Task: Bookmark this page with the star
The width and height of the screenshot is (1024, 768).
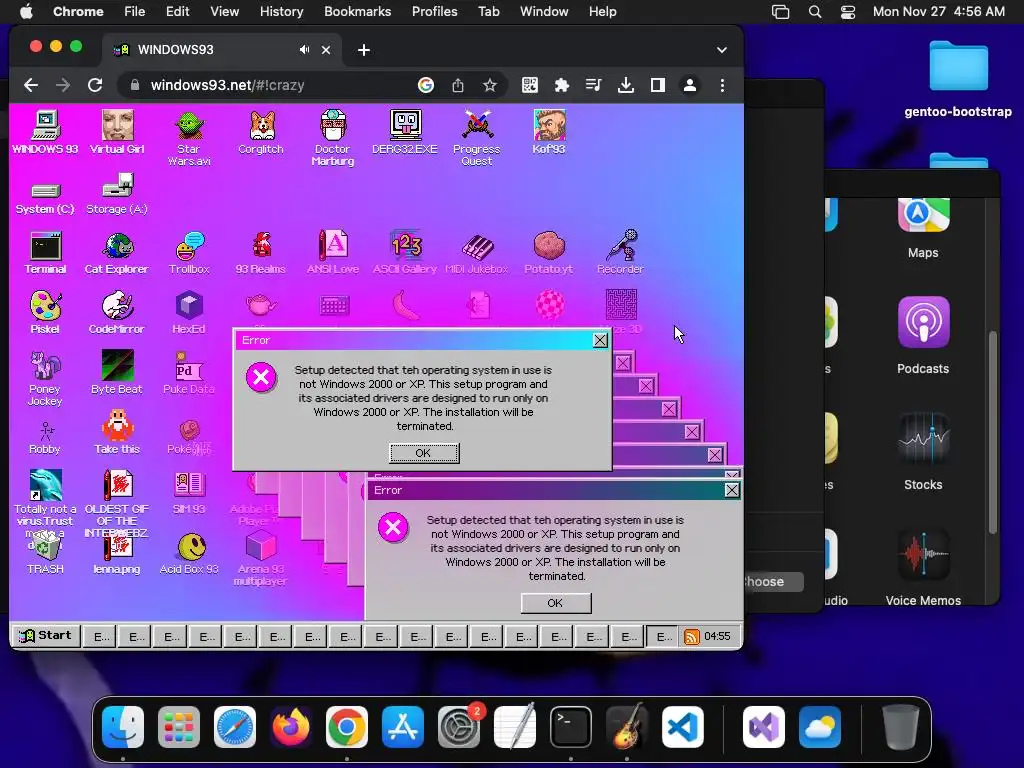Action: 490,85
